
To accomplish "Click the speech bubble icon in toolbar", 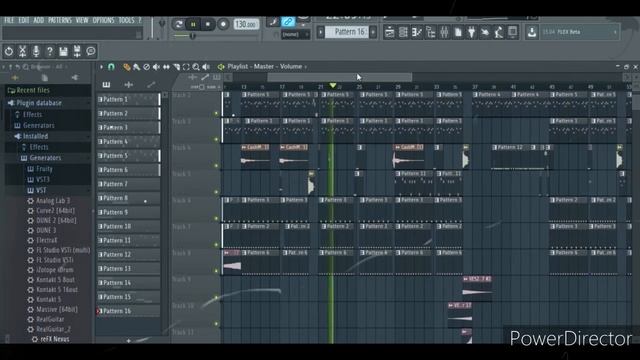I will (91, 51).
